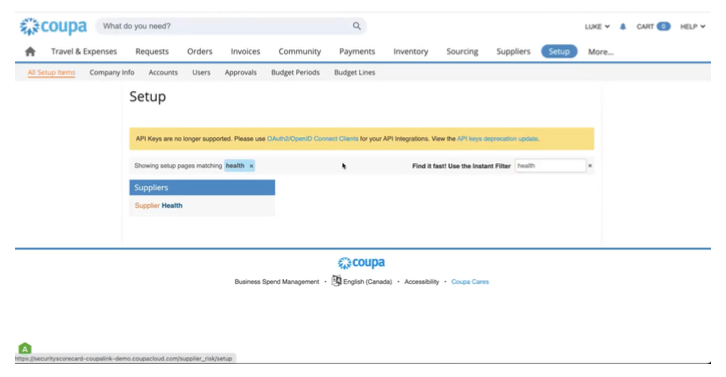Click the language icon in footer
726x377 pixels.
click(x=336, y=281)
